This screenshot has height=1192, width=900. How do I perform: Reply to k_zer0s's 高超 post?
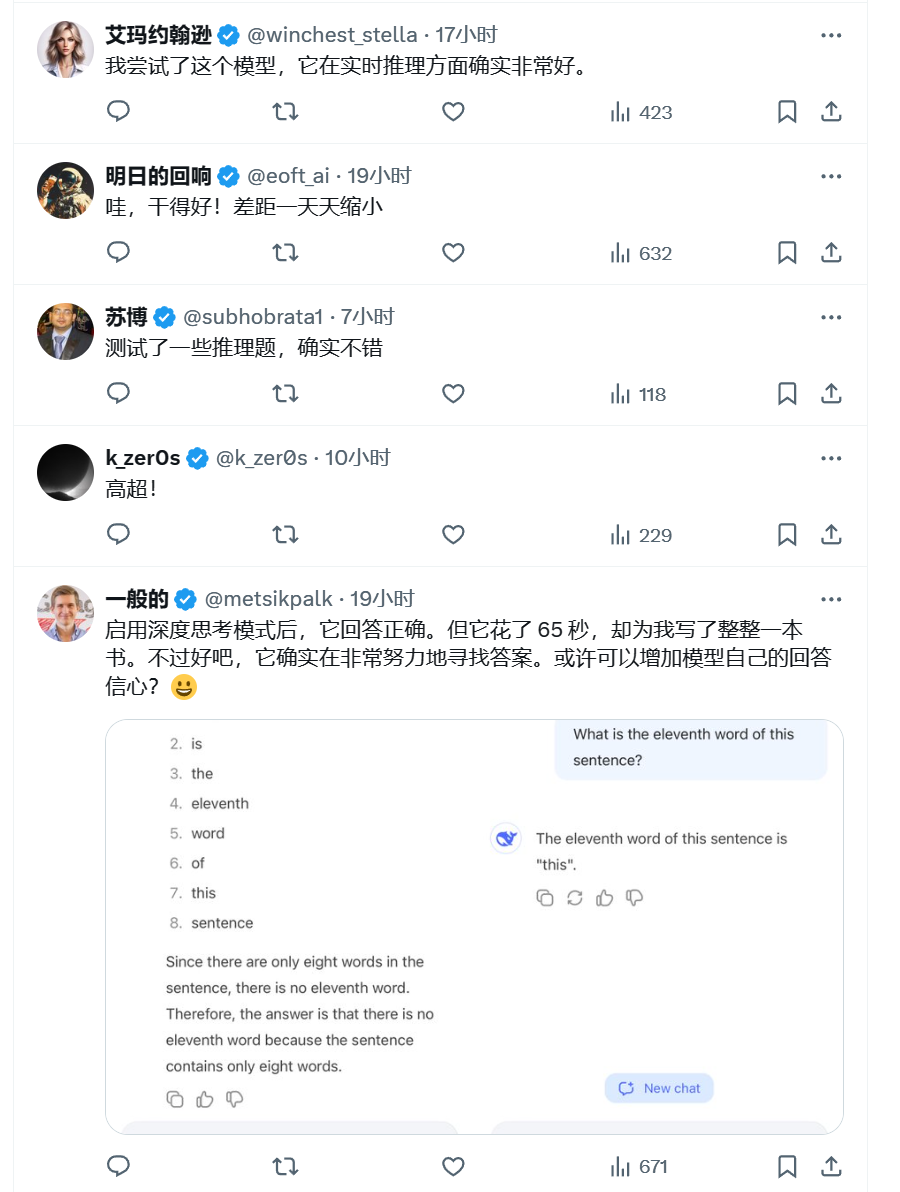coord(118,535)
